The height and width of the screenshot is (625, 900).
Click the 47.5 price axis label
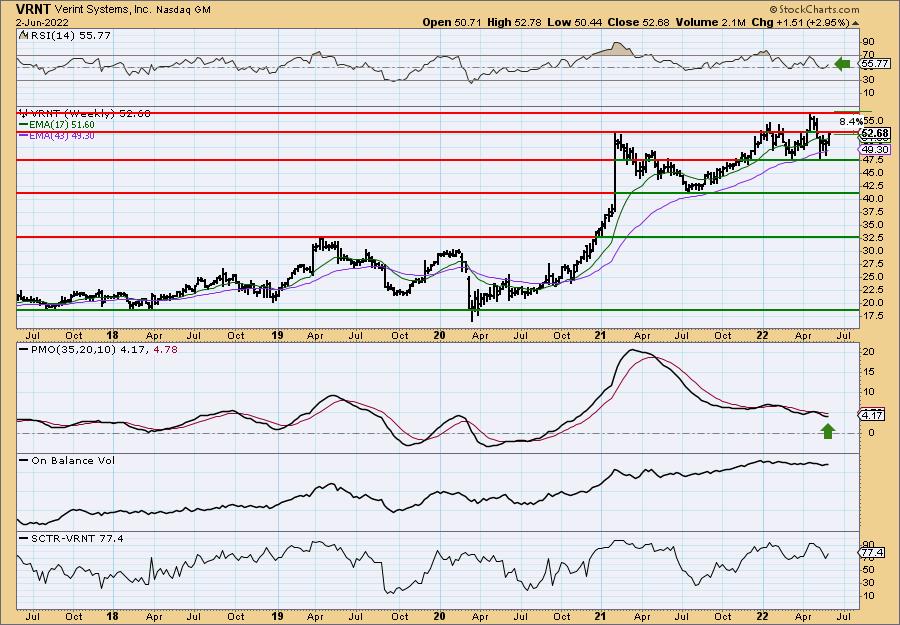pyautogui.click(x=872, y=160)
